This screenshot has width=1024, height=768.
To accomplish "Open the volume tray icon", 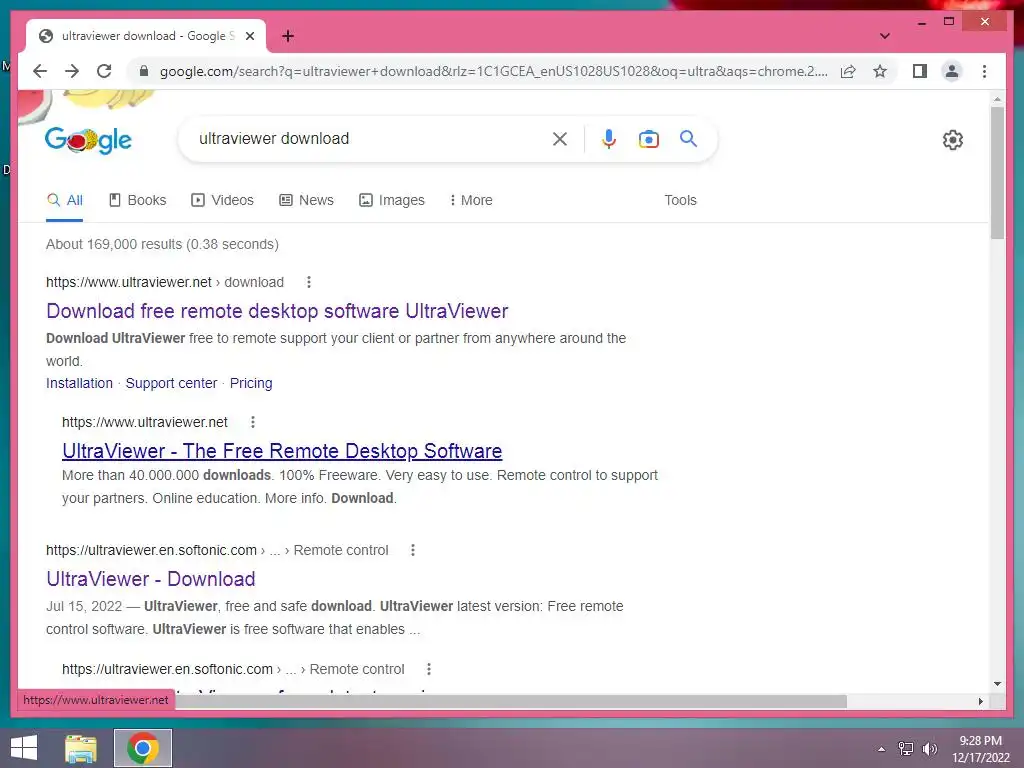I will point(929,749).
